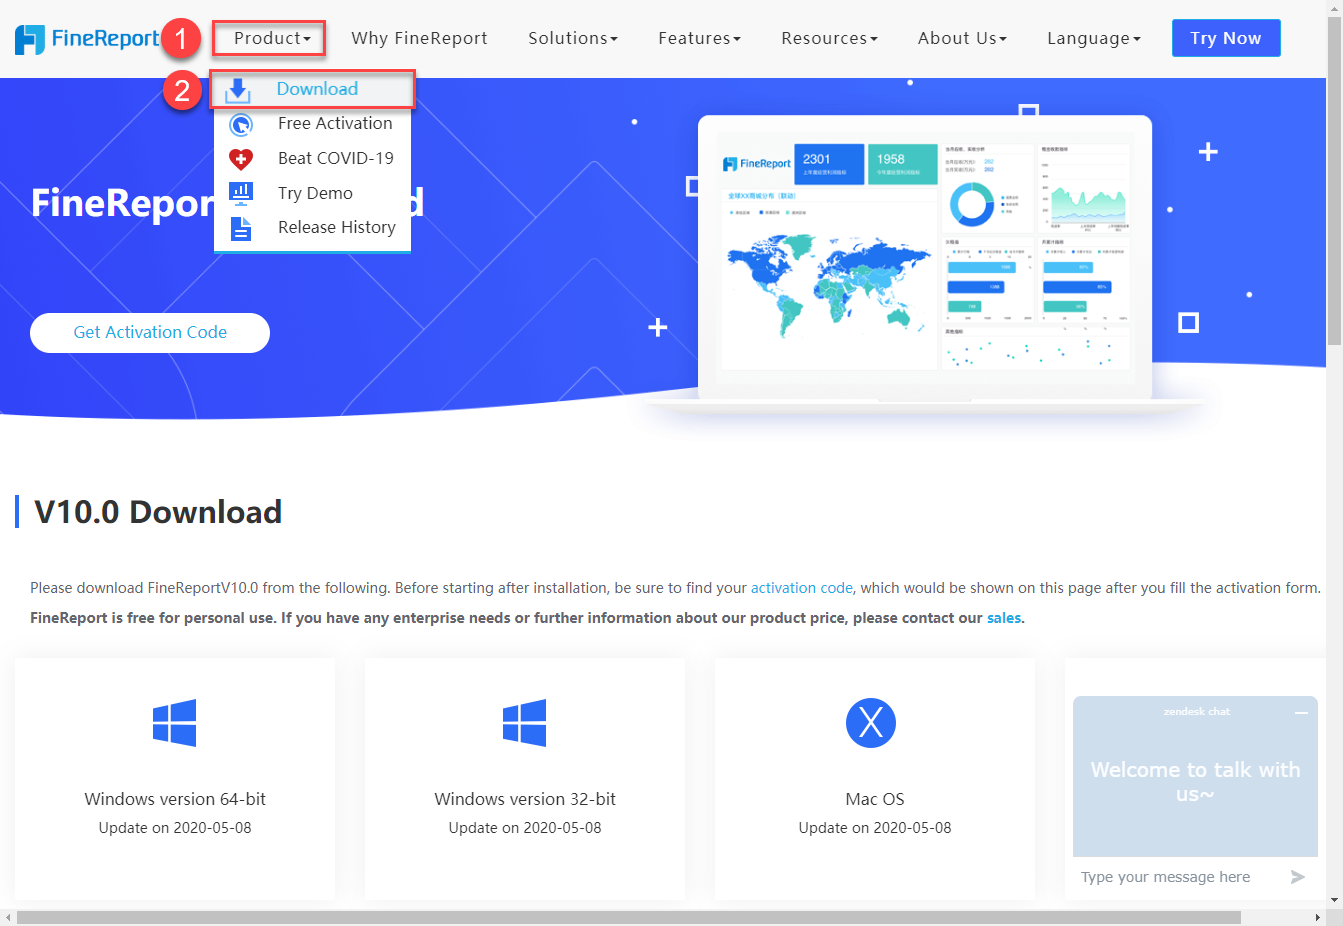Click the Release History document icon
Viewport: 1343px width, 926px height.
click(241, 228)
